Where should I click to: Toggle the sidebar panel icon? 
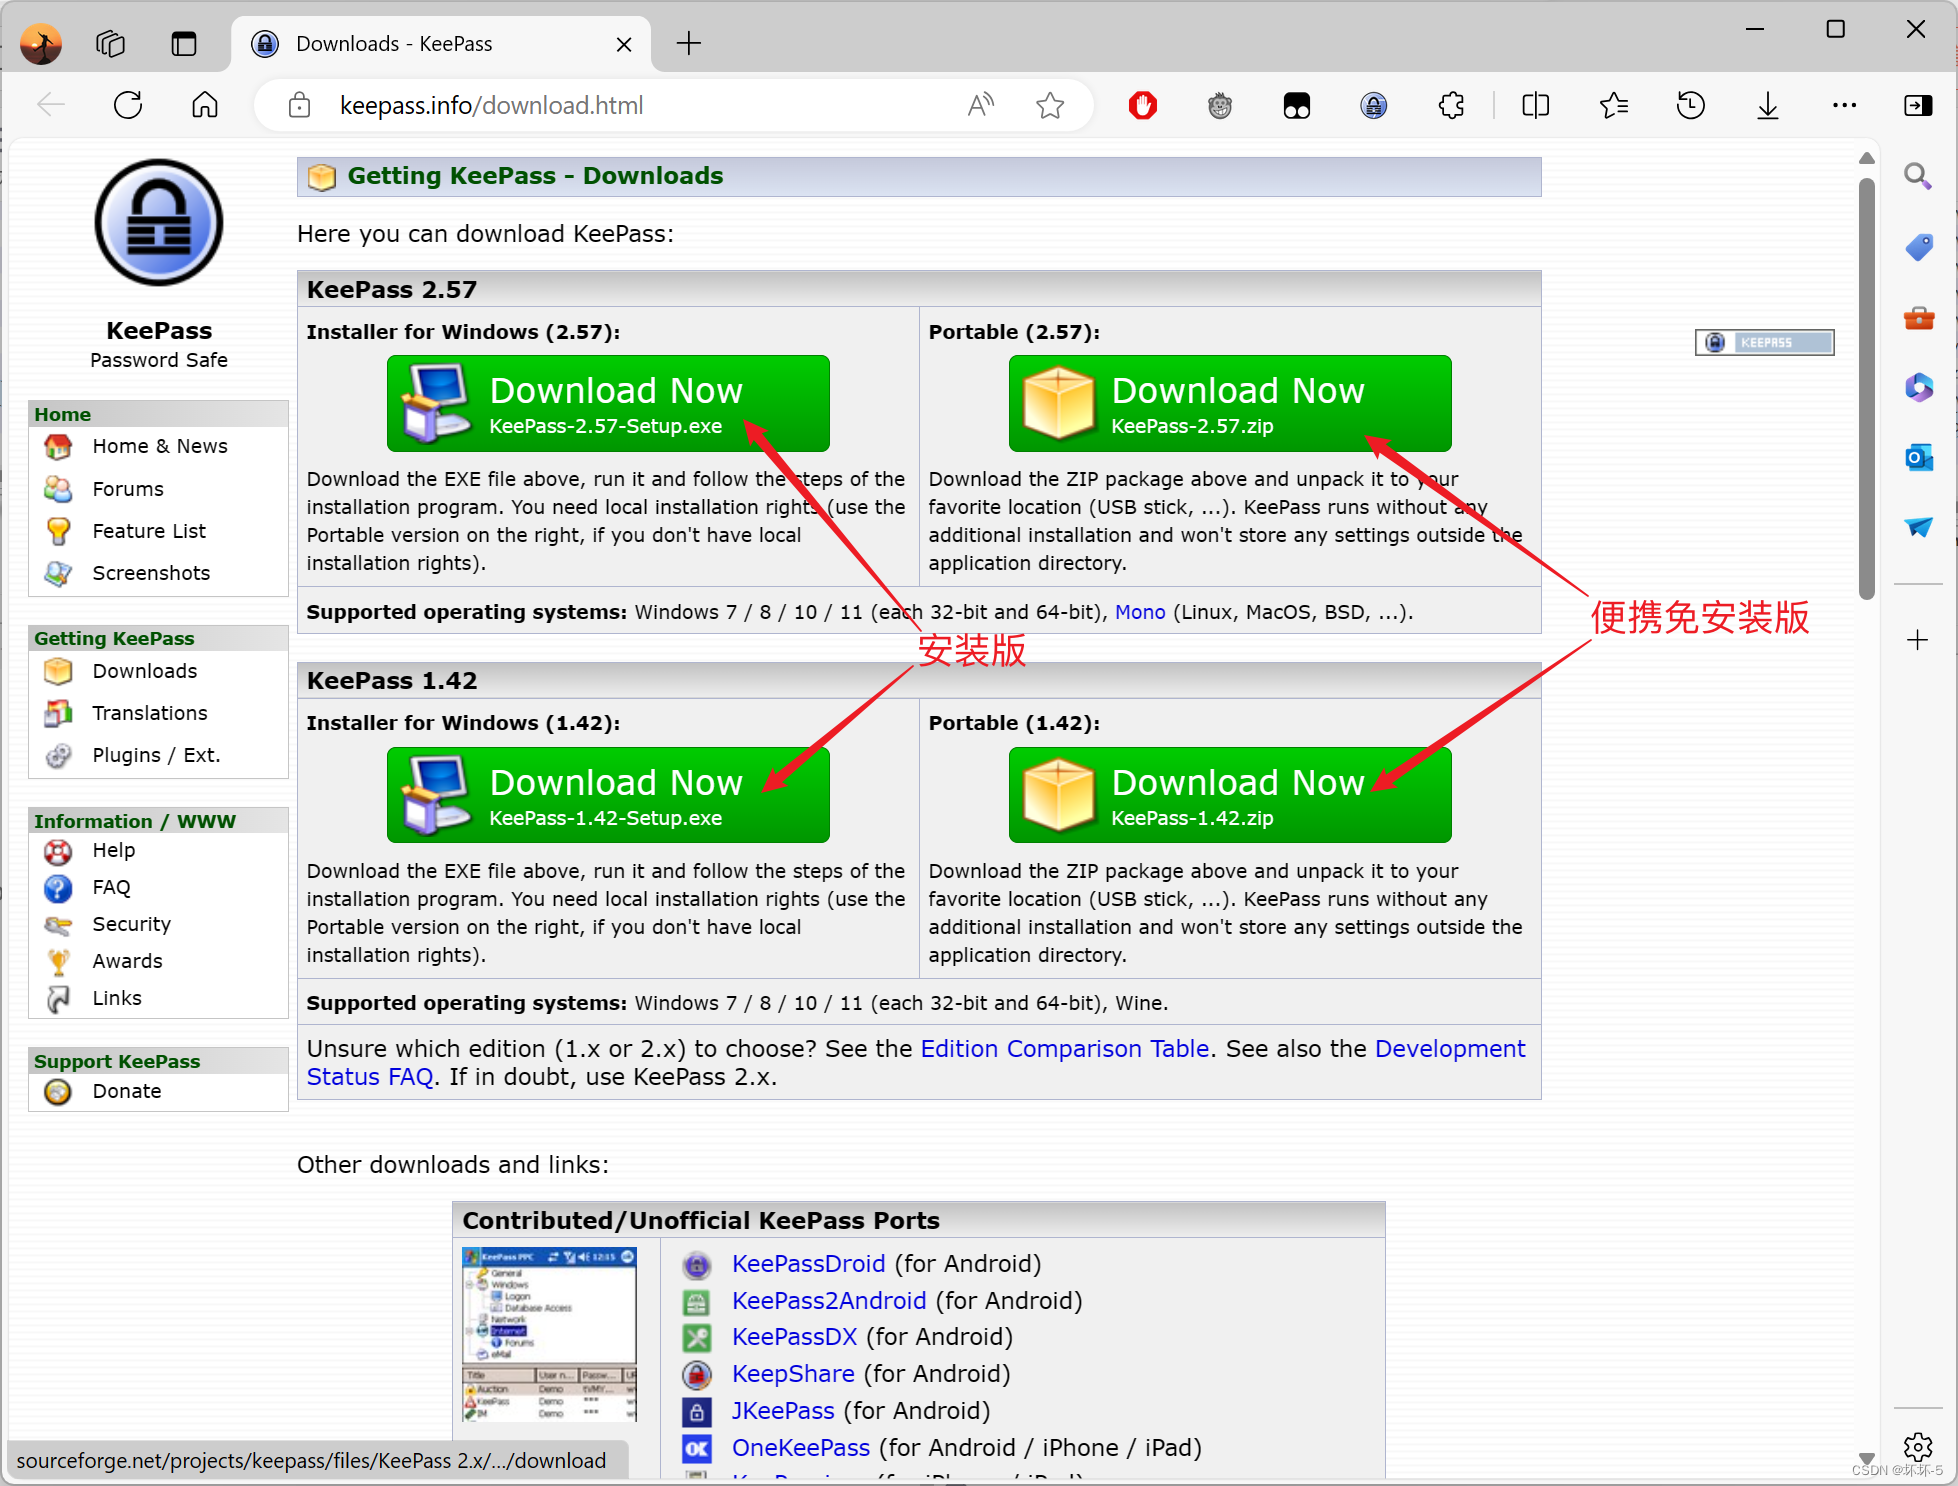click(1918, 105)
